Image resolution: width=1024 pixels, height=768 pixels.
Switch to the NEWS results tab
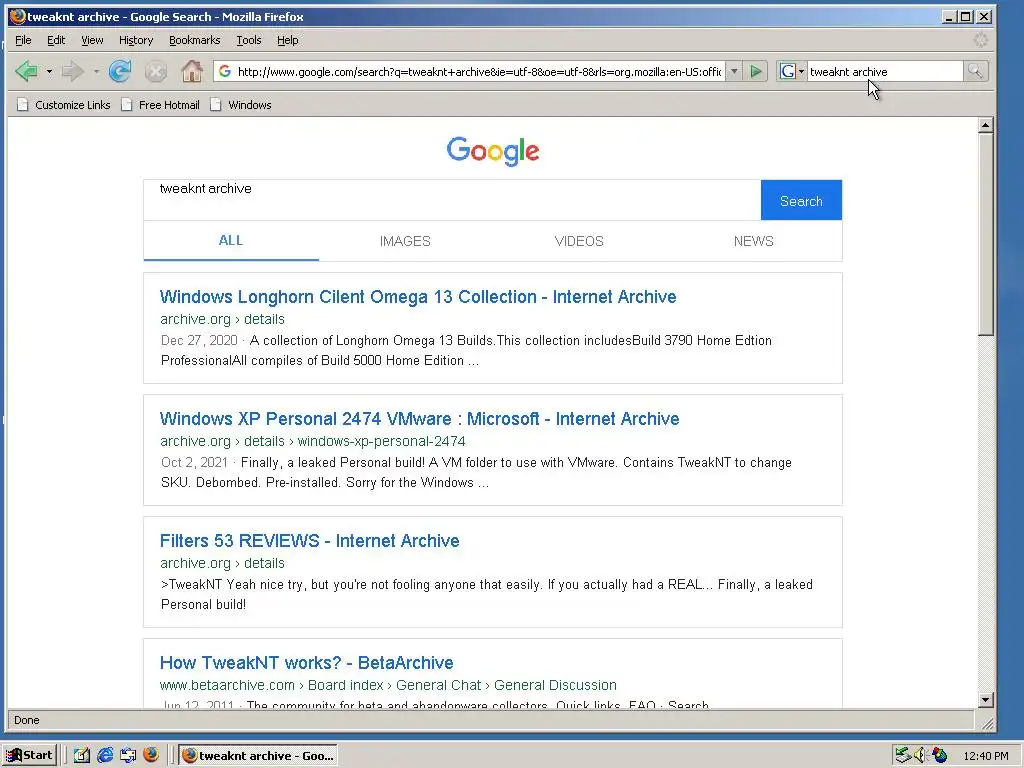pos(754,241)
